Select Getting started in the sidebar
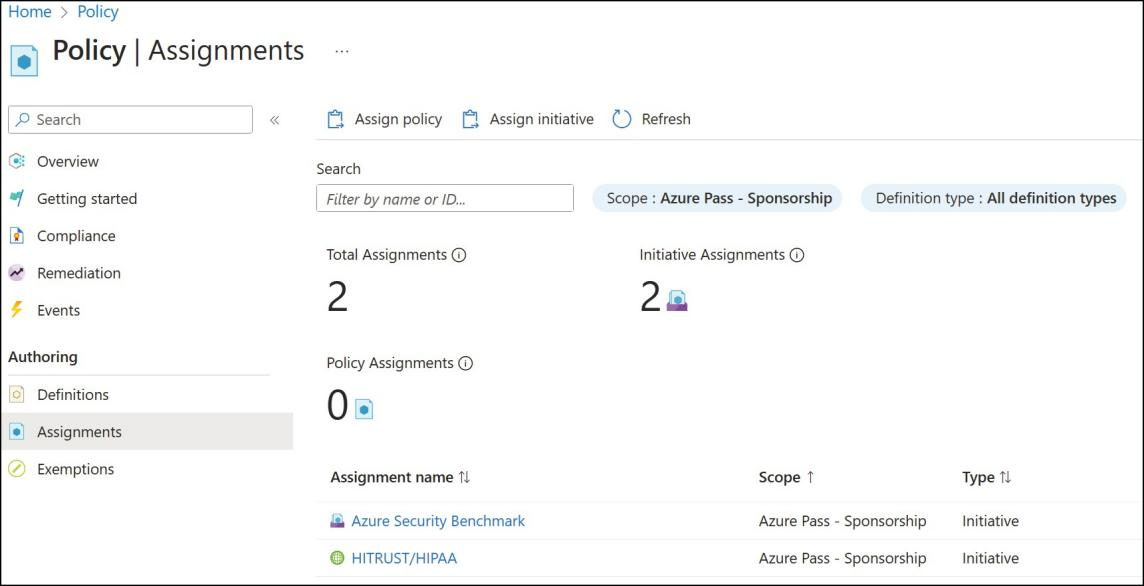The image size is (1144, 586). coord(87,198)
